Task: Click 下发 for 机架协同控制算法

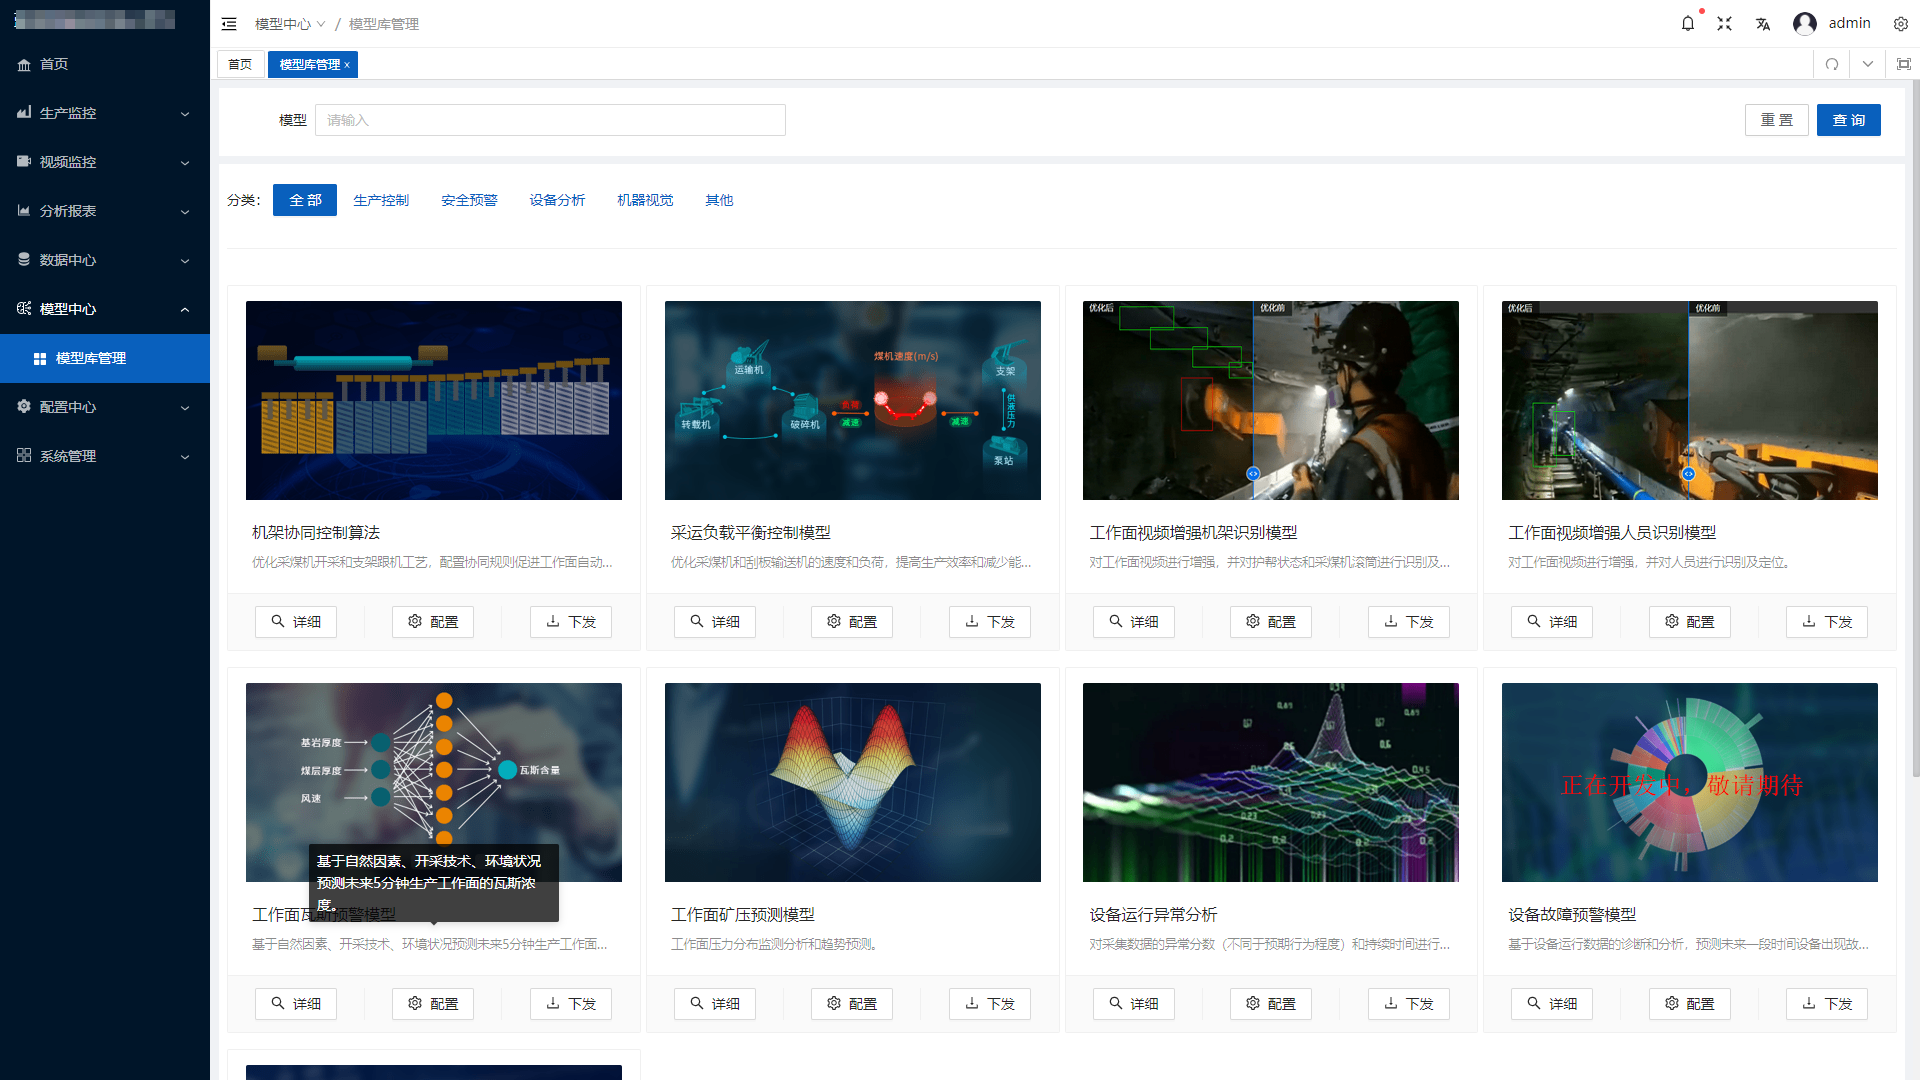Action: tap(571, 622)
